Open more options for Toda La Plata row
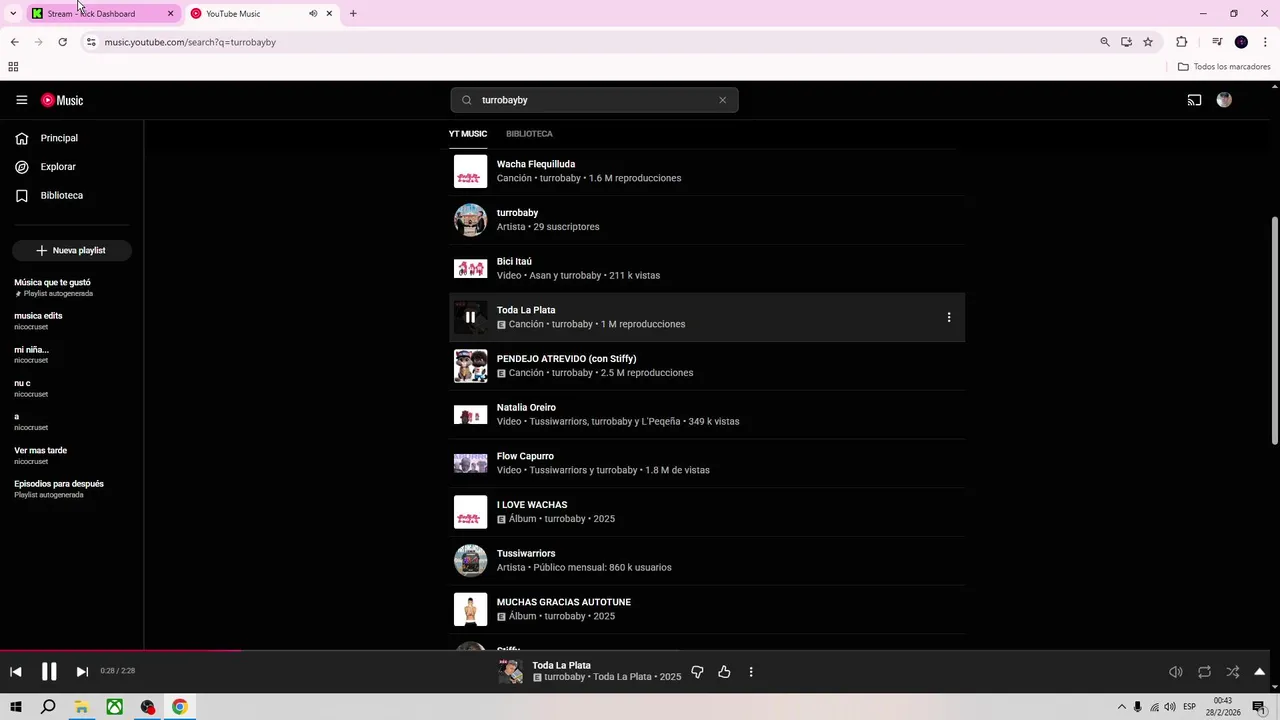The image size is (1280, 720). [948, 317]
